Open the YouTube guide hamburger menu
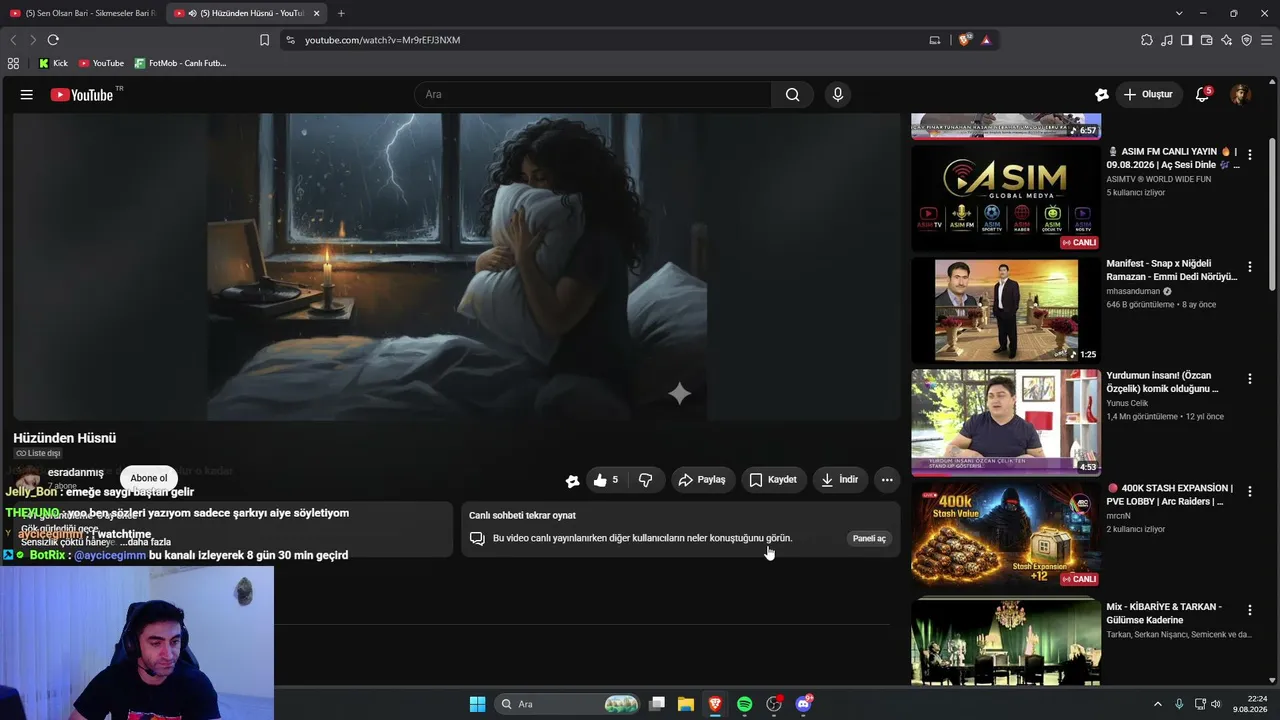This screenshot has height=720, width=1280. [x=27, y=95]
